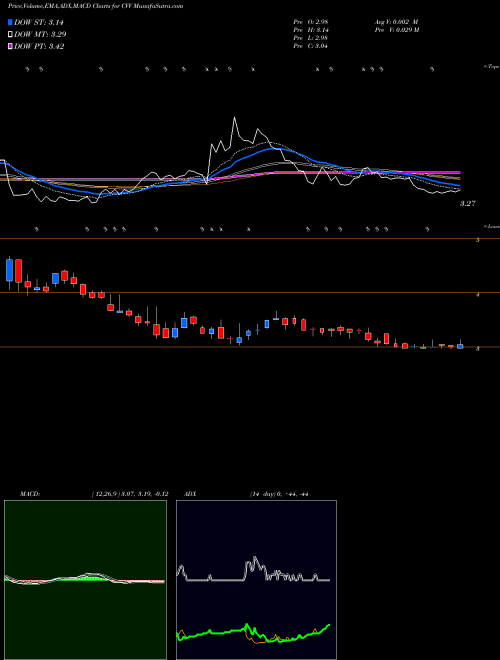Select the 'DOW PT: 3.42' legend label
This screenshot has width=500, height=660.
39,46
